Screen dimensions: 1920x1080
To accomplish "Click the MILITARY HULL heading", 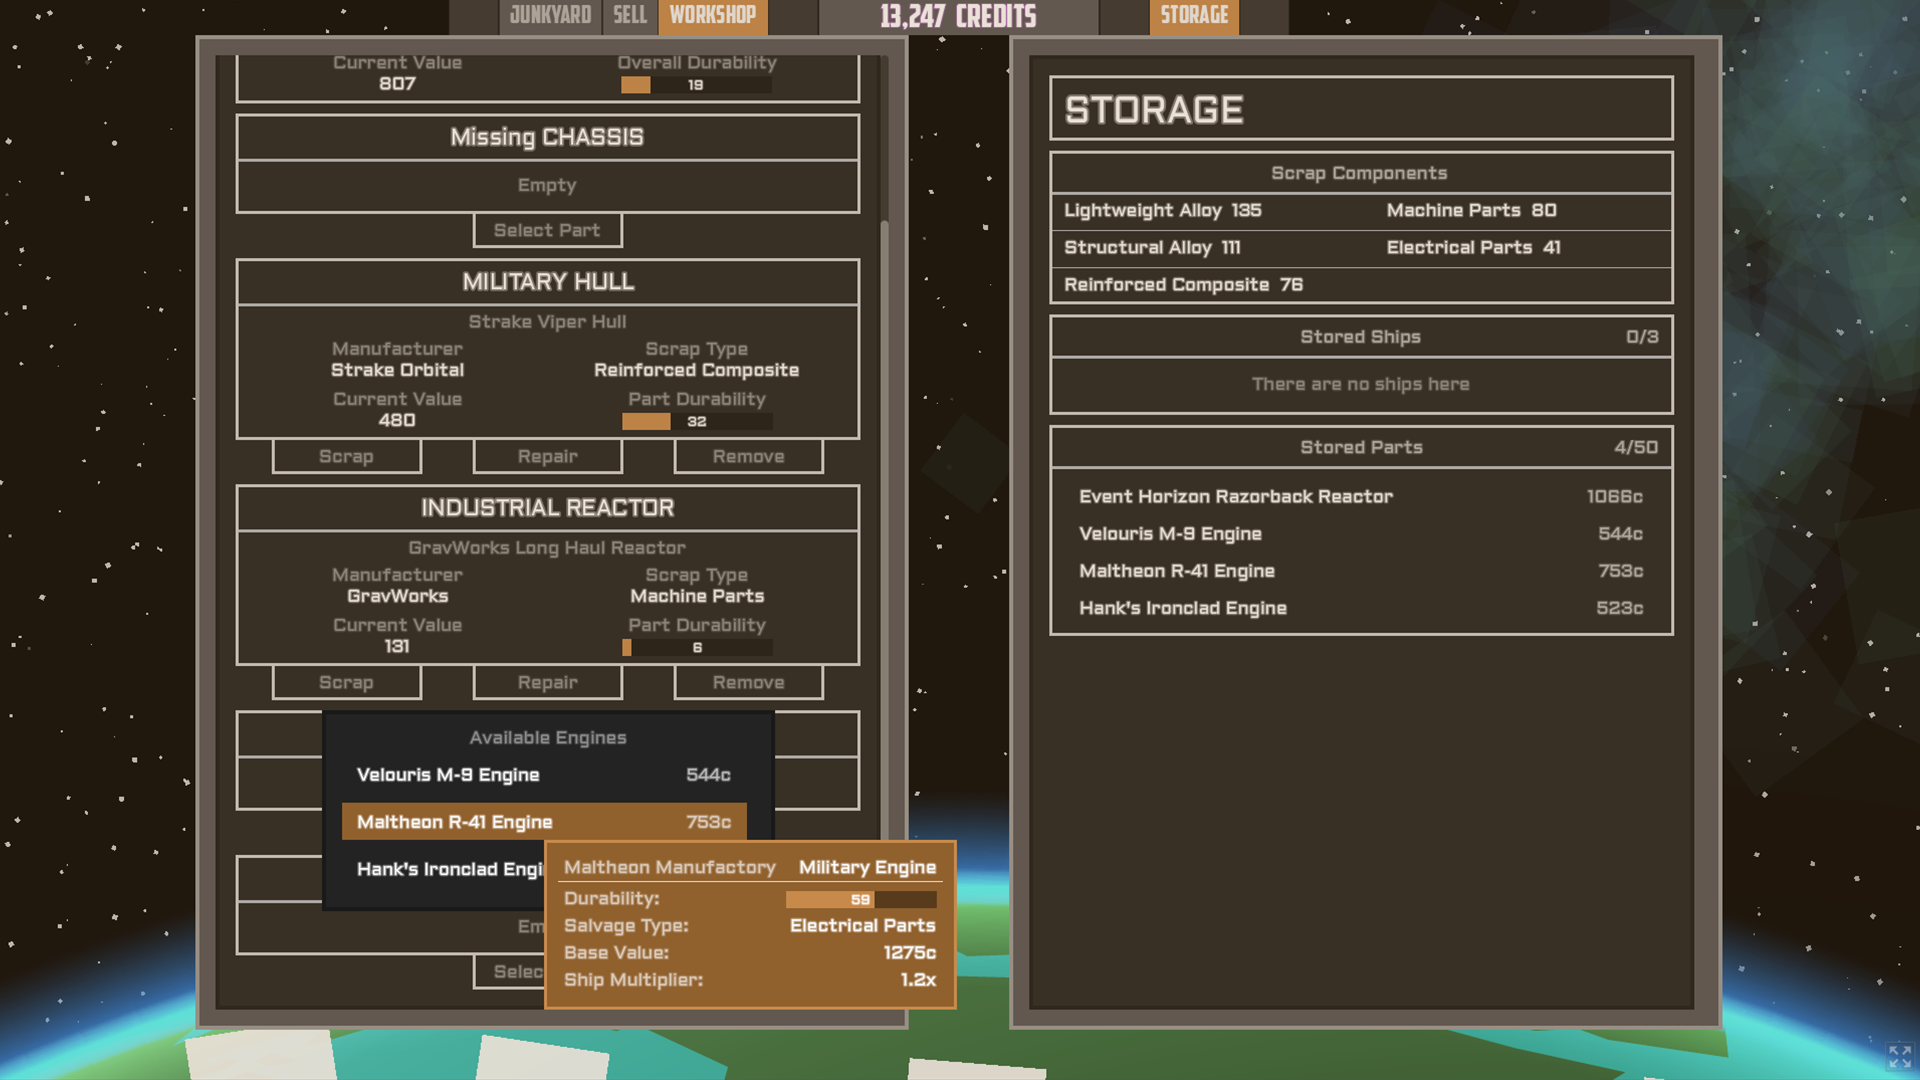I will pyautogui.click(x=547, y=282).
